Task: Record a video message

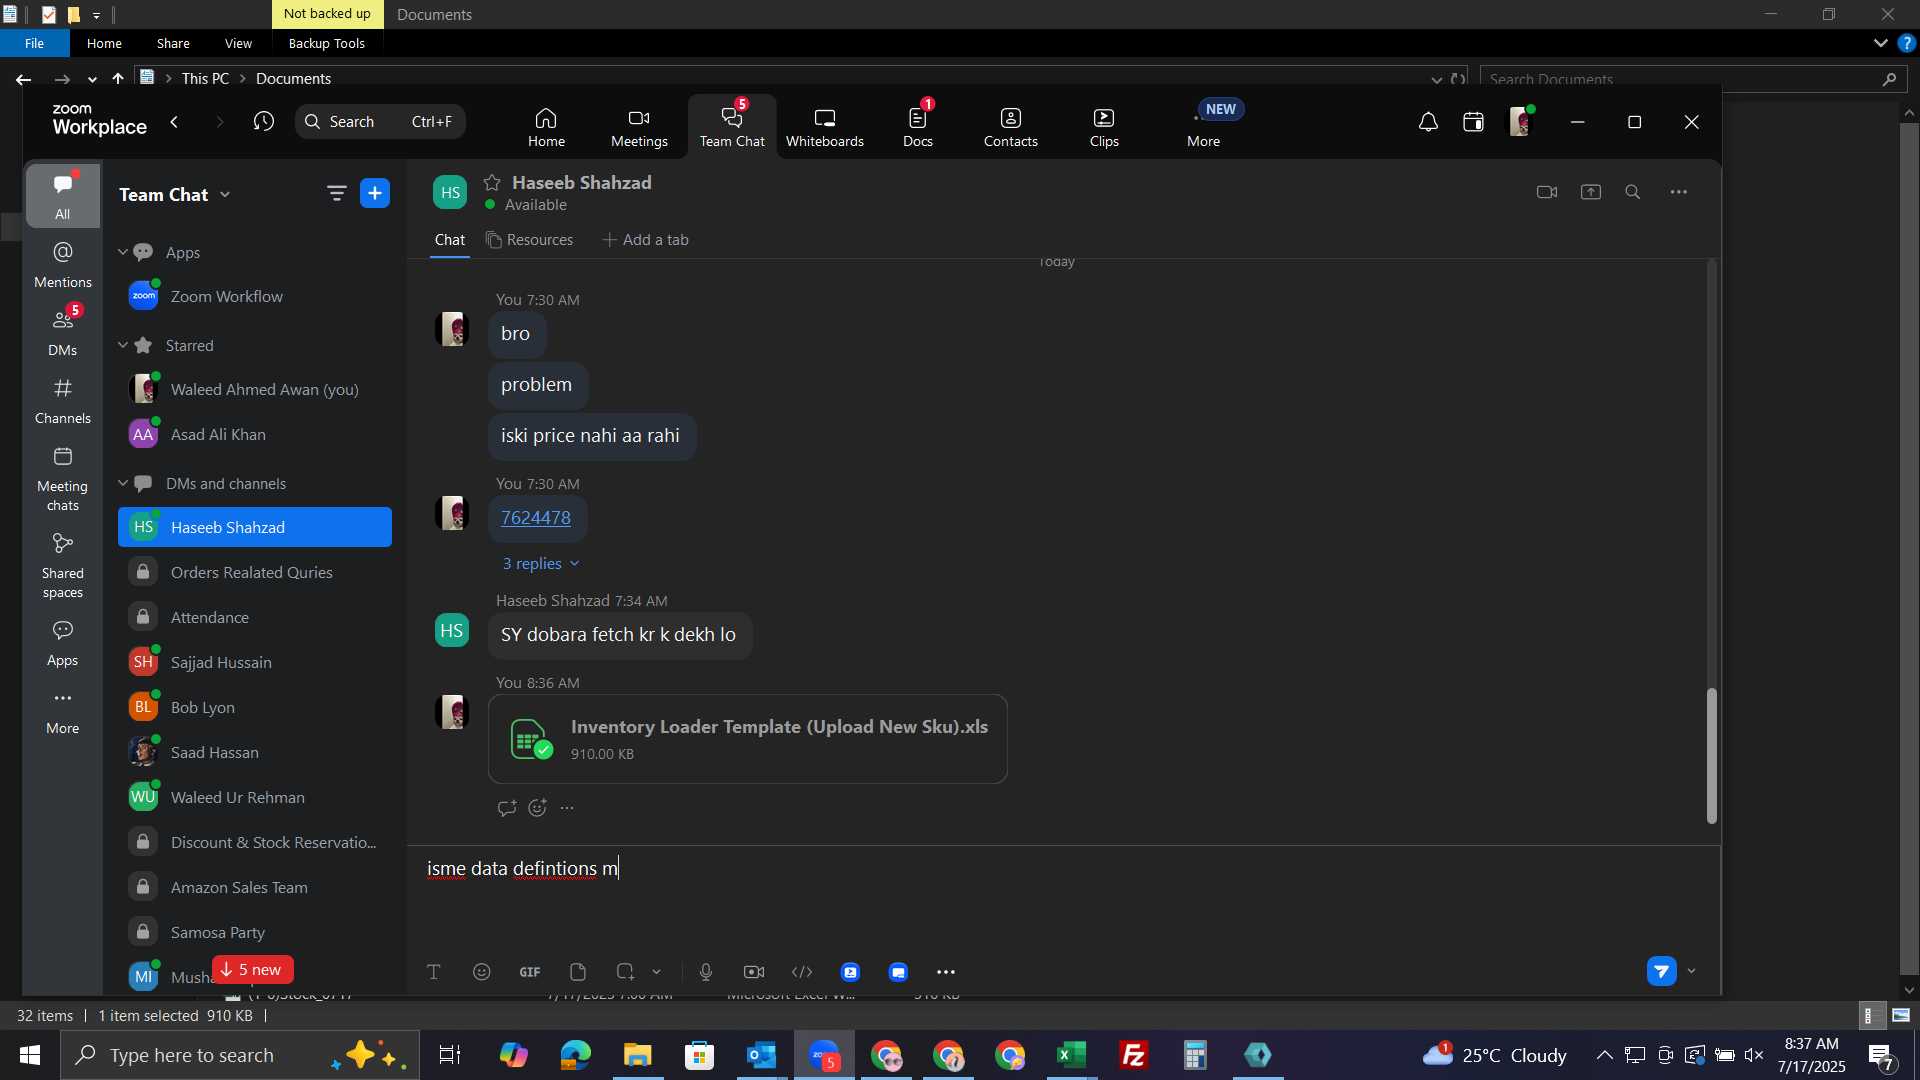Action: [x=754, y=972]
